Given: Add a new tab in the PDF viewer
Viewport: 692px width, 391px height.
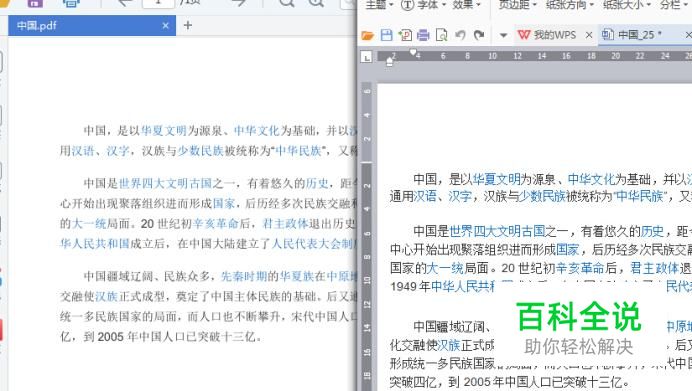Looking at the screenshot, I should [x=188, y=25].
